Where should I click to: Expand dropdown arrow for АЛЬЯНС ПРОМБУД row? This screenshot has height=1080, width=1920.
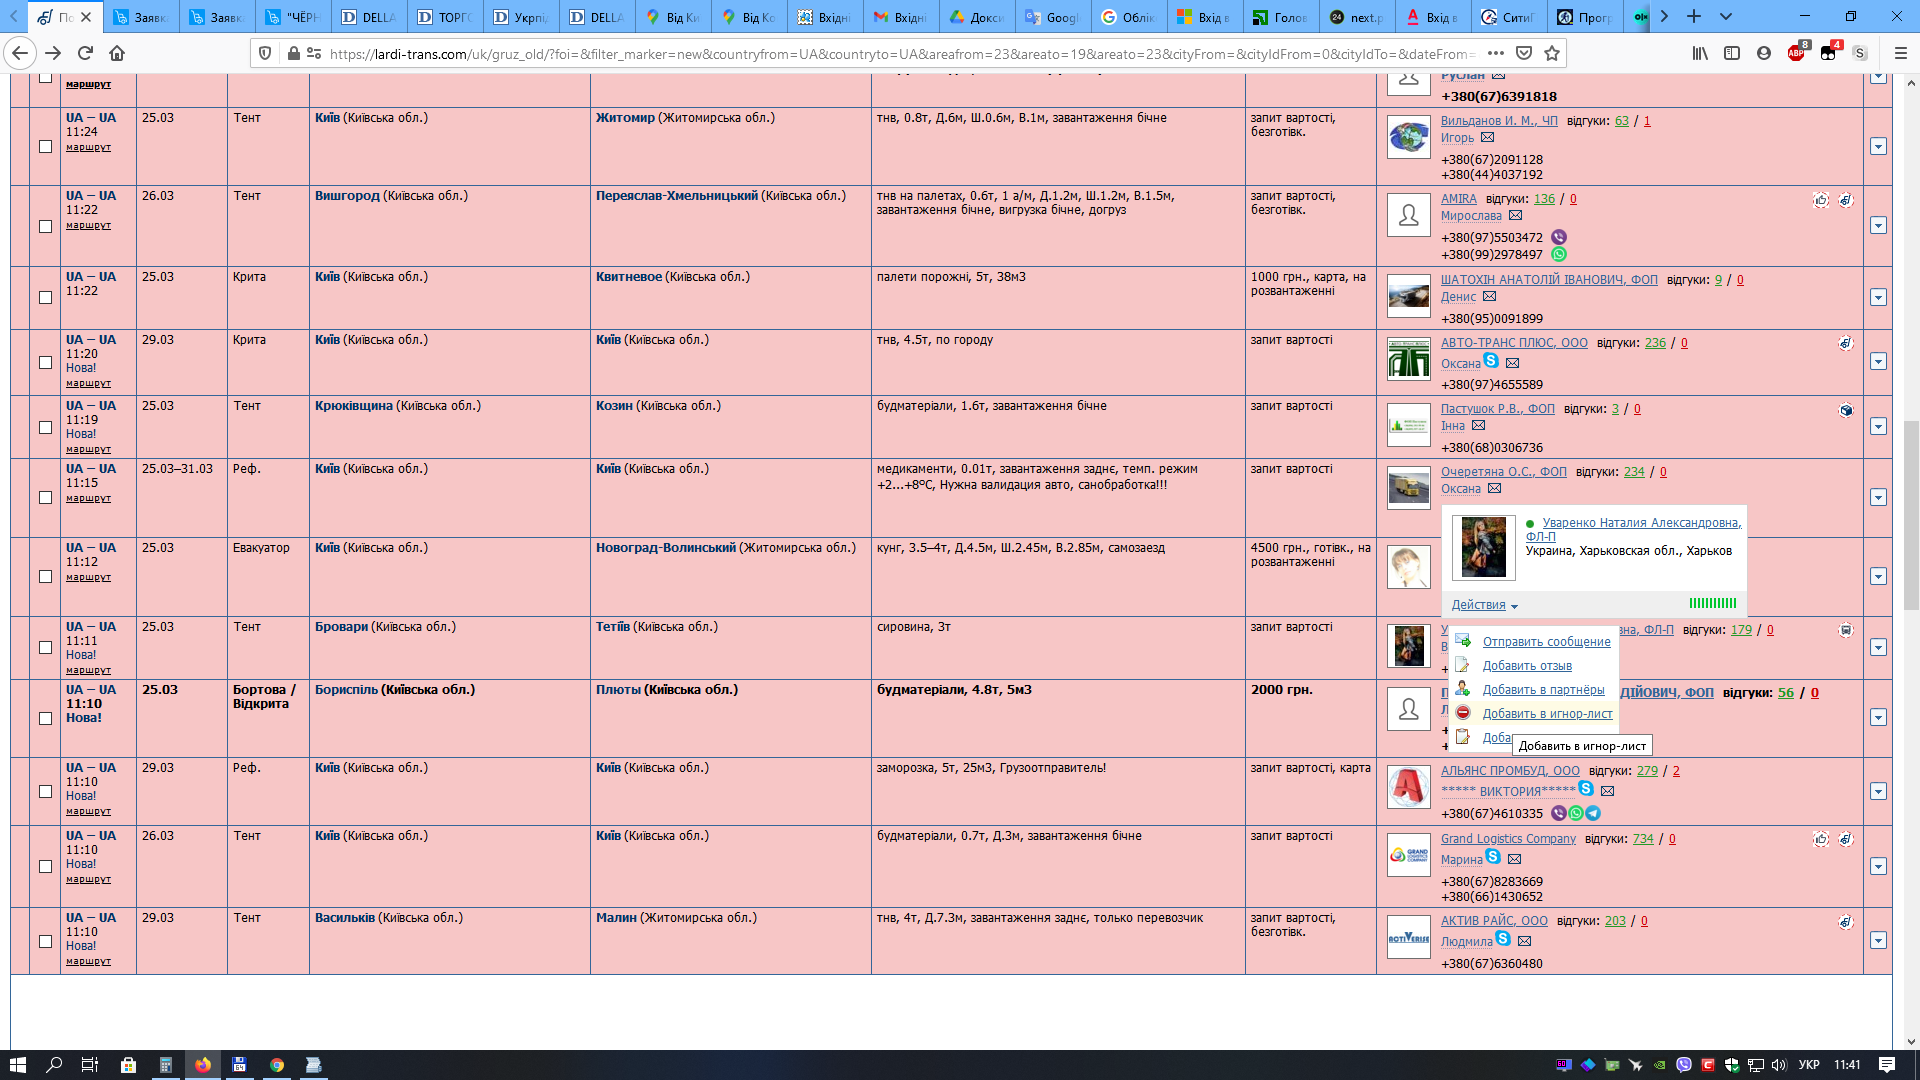pos(1878,791)
